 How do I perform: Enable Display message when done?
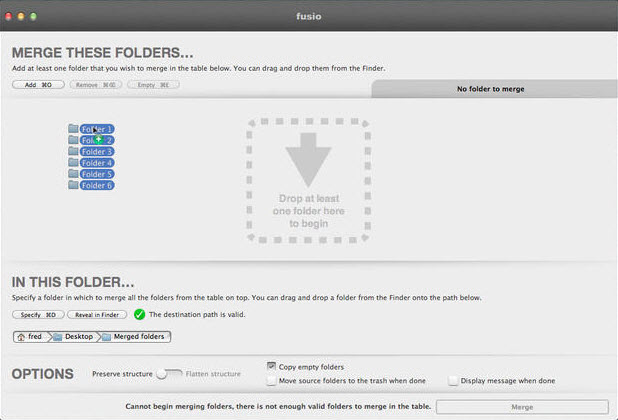click(453, 381)
